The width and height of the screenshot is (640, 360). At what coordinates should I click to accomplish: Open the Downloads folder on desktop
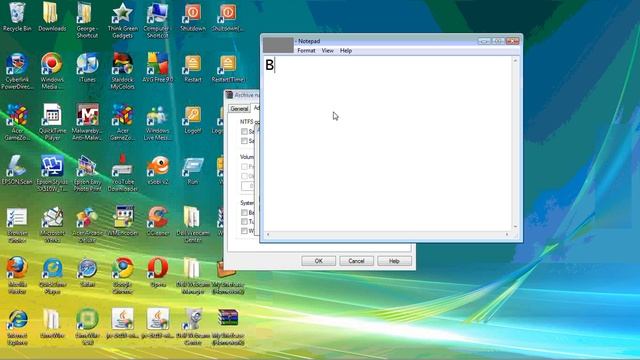tap(52, 17)
